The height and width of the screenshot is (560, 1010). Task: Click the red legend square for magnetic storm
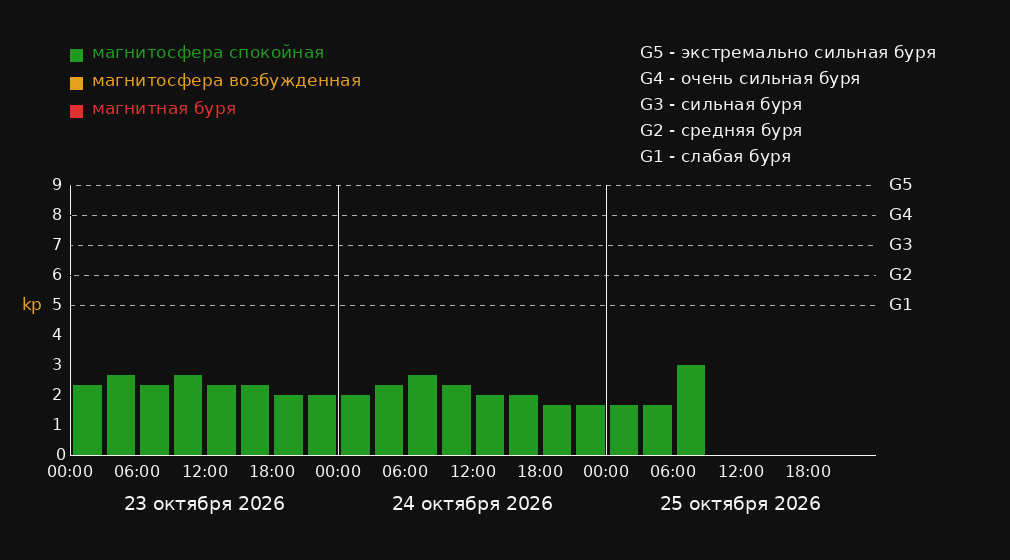77,111
